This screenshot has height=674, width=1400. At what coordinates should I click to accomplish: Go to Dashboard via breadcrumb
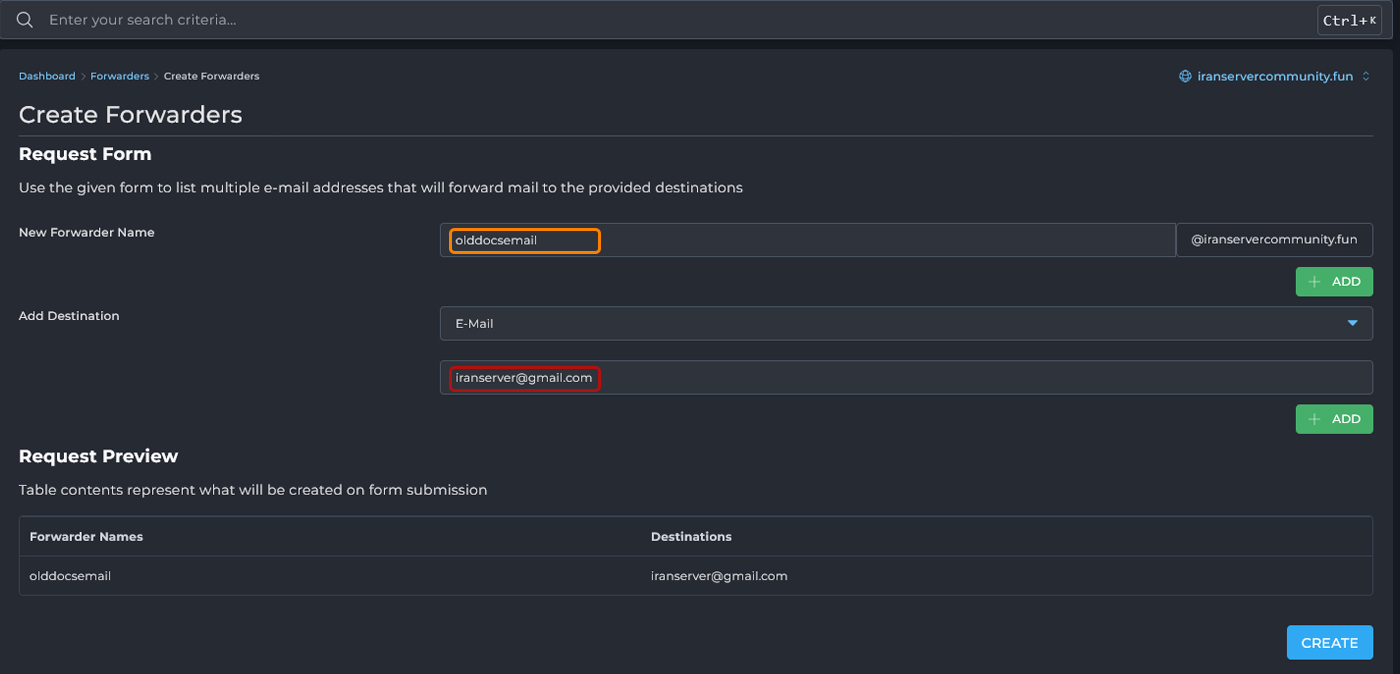click(x=47, y=76)
